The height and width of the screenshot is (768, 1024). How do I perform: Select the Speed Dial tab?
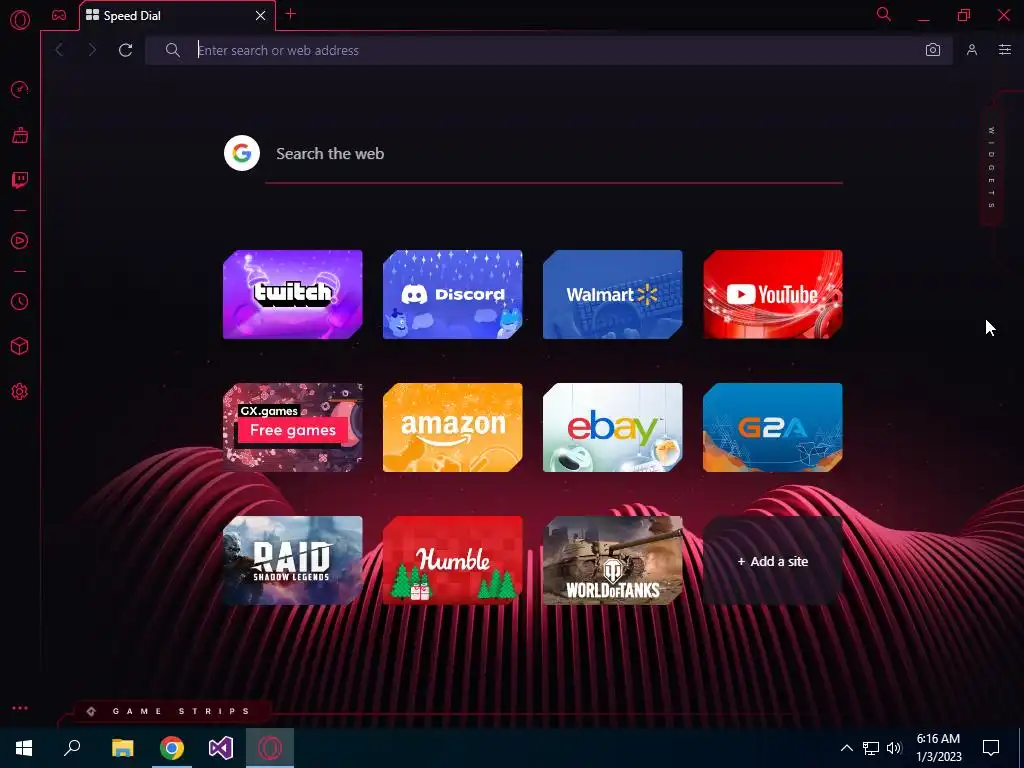[x=177, y=16]
